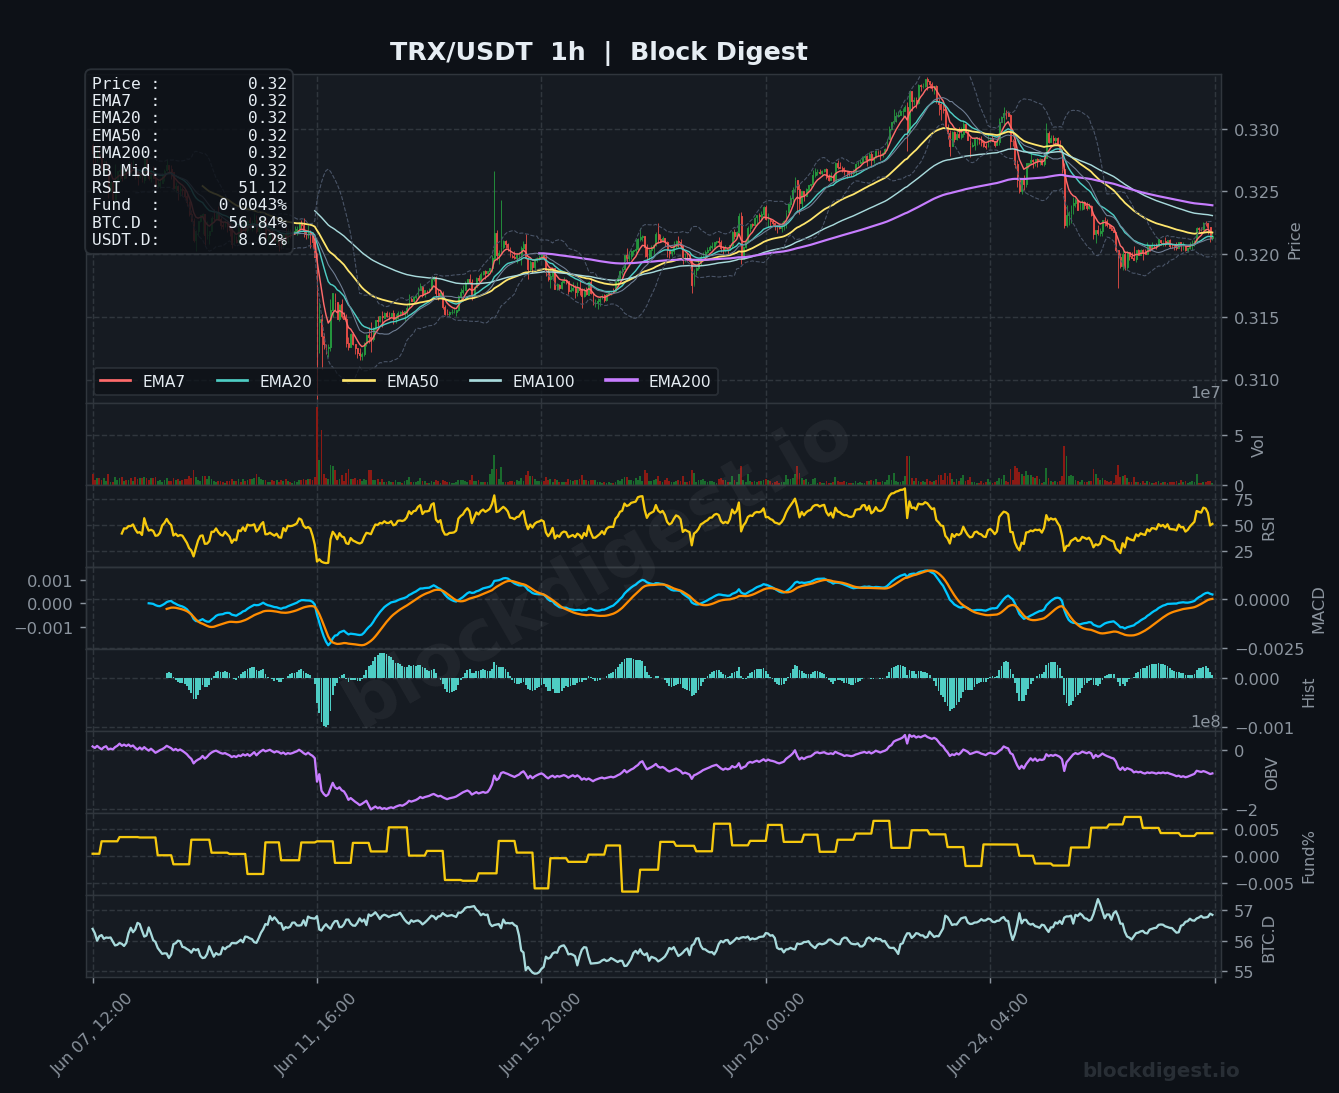This screenshot has height=1093, width=1339.
Task: Click the chart title TRX/USDT 1h | Block Digest
Action: tap(598, 52)
